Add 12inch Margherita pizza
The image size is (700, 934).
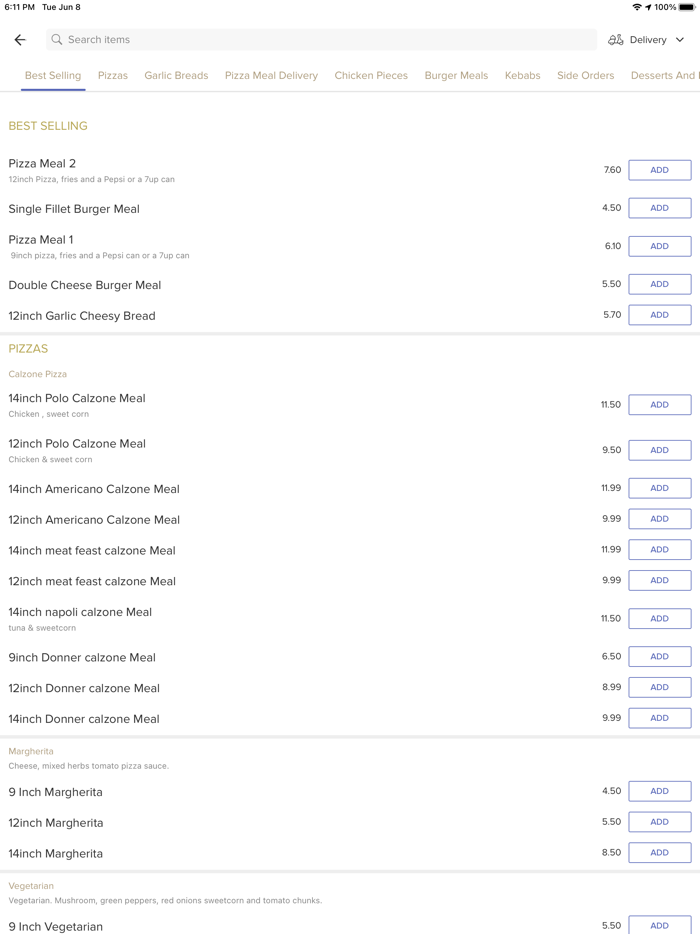point(659,822)
